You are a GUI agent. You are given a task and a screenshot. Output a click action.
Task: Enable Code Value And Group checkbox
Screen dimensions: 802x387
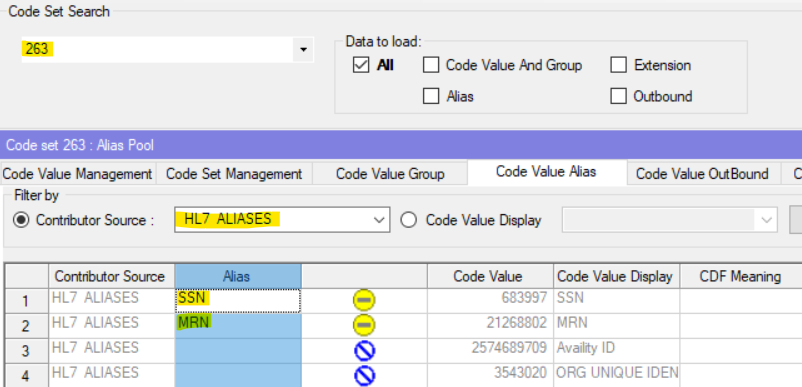[431, 65]
